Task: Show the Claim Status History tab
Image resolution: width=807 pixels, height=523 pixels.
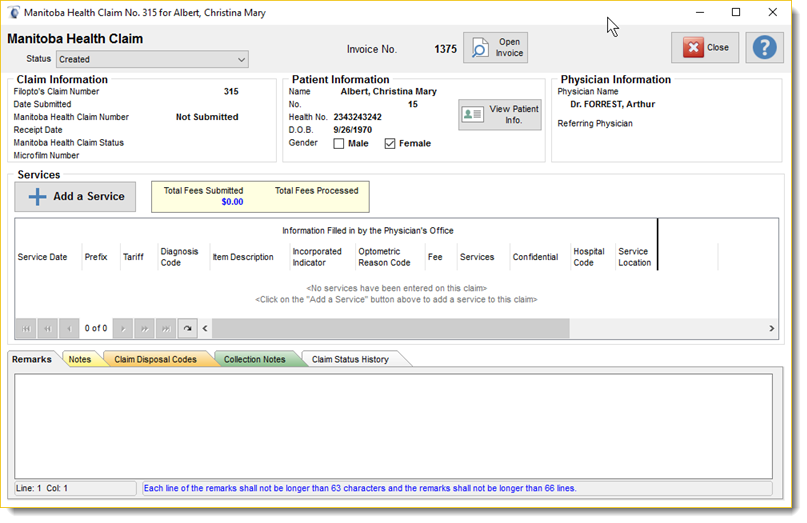Action: click(x=350, y=359)
